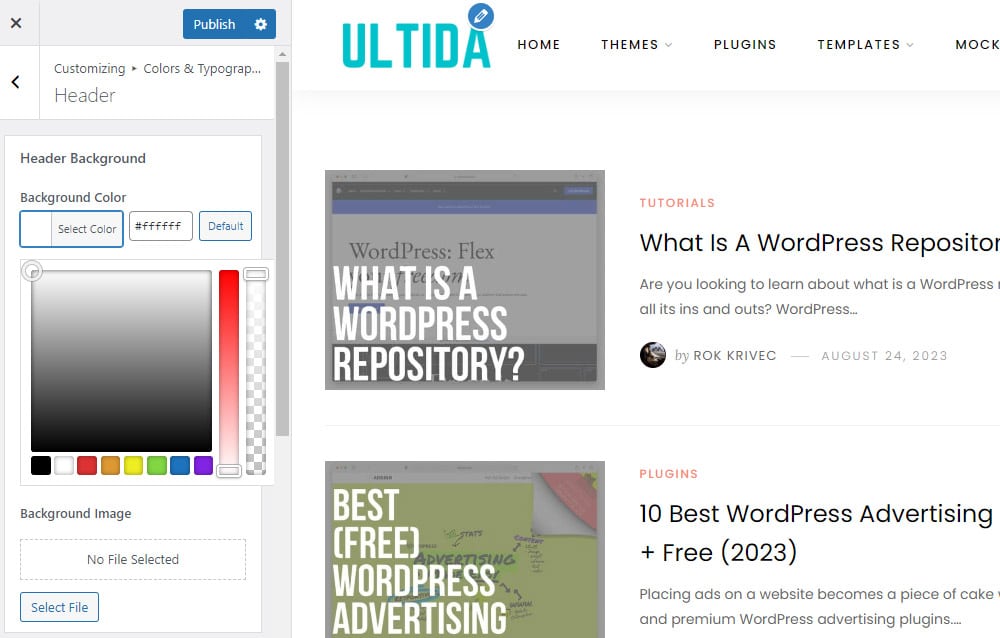
Task: Pick the black palette swatch
Action: 41,465
